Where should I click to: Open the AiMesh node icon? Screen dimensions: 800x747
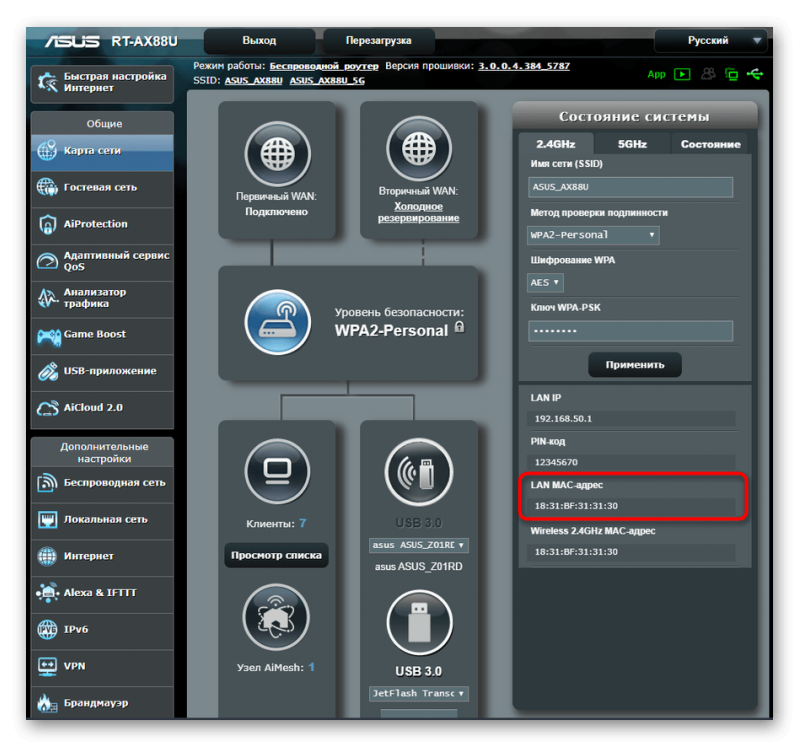click(276, 617)
